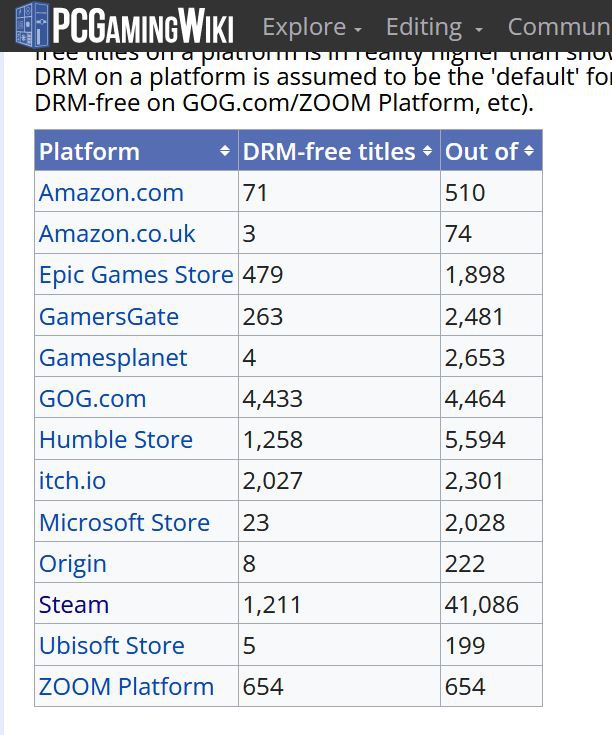The height and width of the screenshot is (735, 612).
Task: Open the Explore dropdown menu
Action: [x=311, y=27]
